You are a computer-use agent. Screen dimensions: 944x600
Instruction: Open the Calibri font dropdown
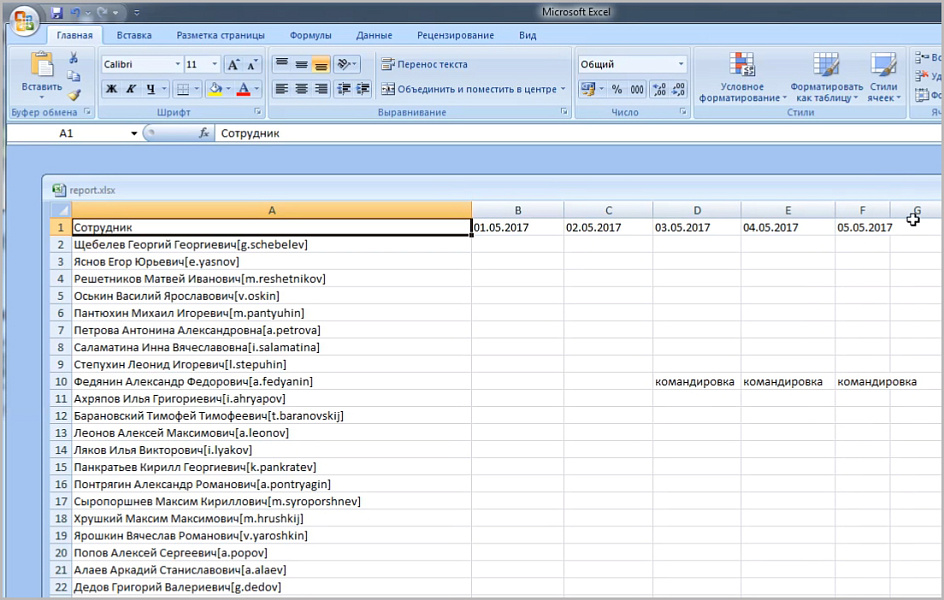click(x=178, y=63)
